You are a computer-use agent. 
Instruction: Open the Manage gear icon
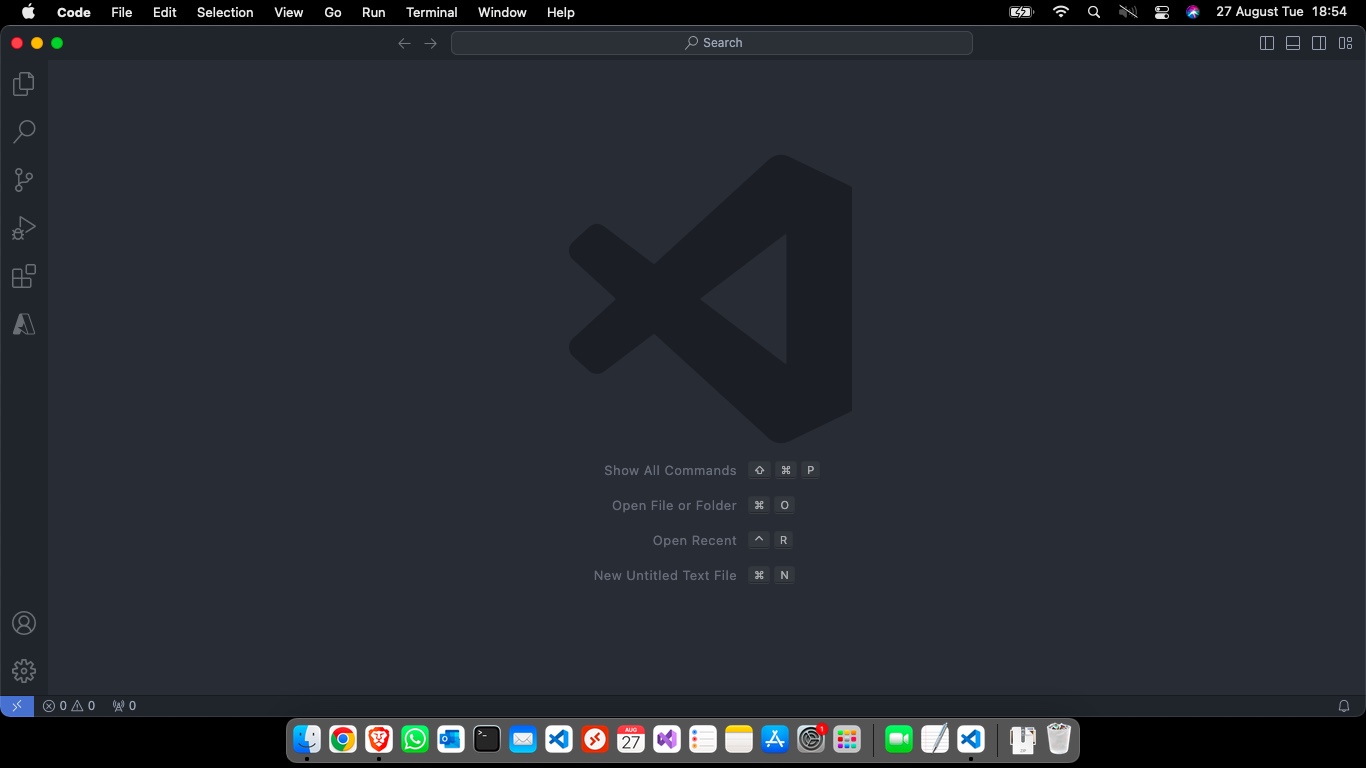24,671
